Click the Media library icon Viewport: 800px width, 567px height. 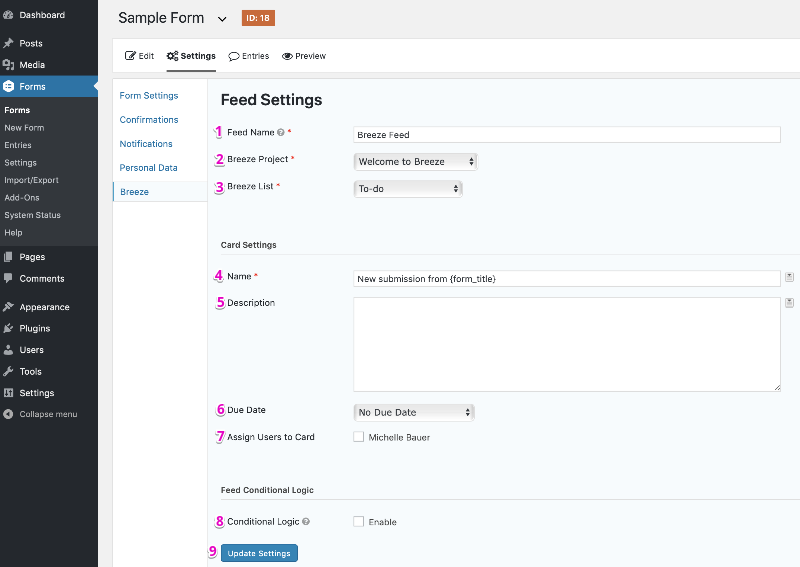pos(8,65)
